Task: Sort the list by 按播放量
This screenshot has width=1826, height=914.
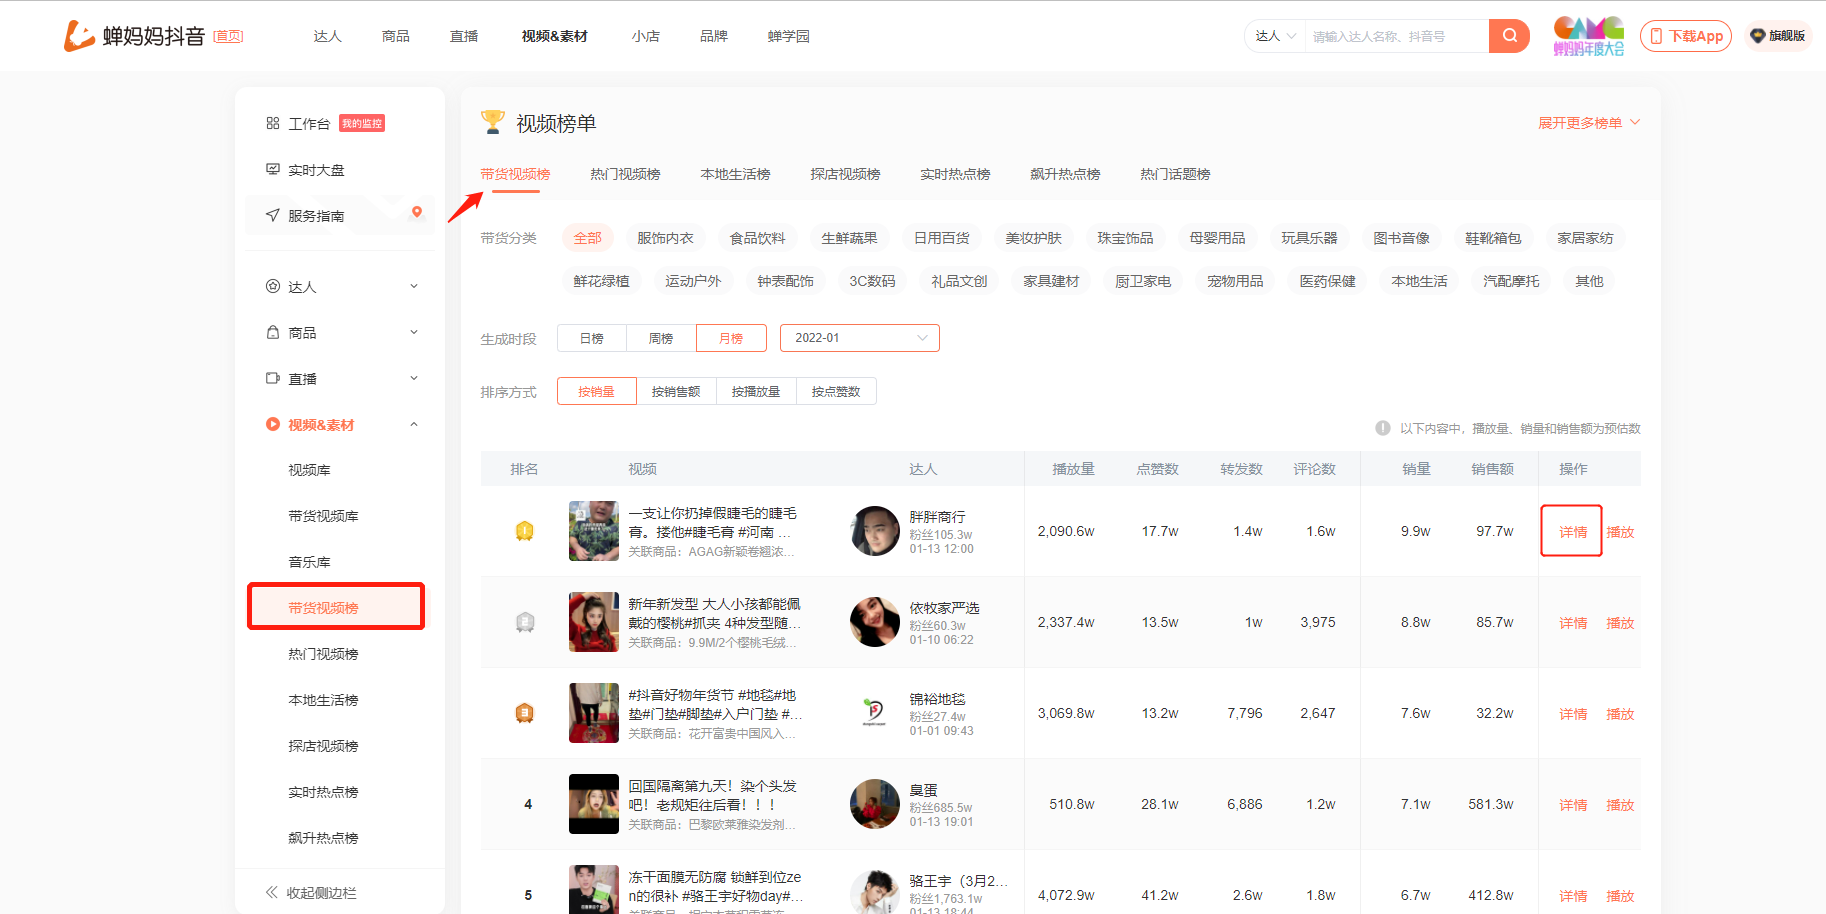Action: point(756,391)
